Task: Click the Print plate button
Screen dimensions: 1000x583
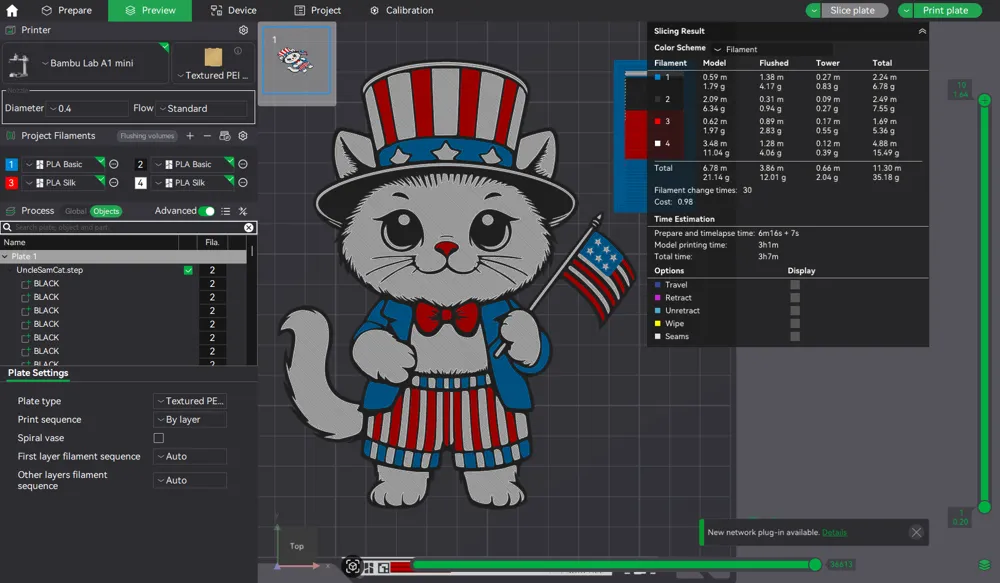Action: (946, 10)
